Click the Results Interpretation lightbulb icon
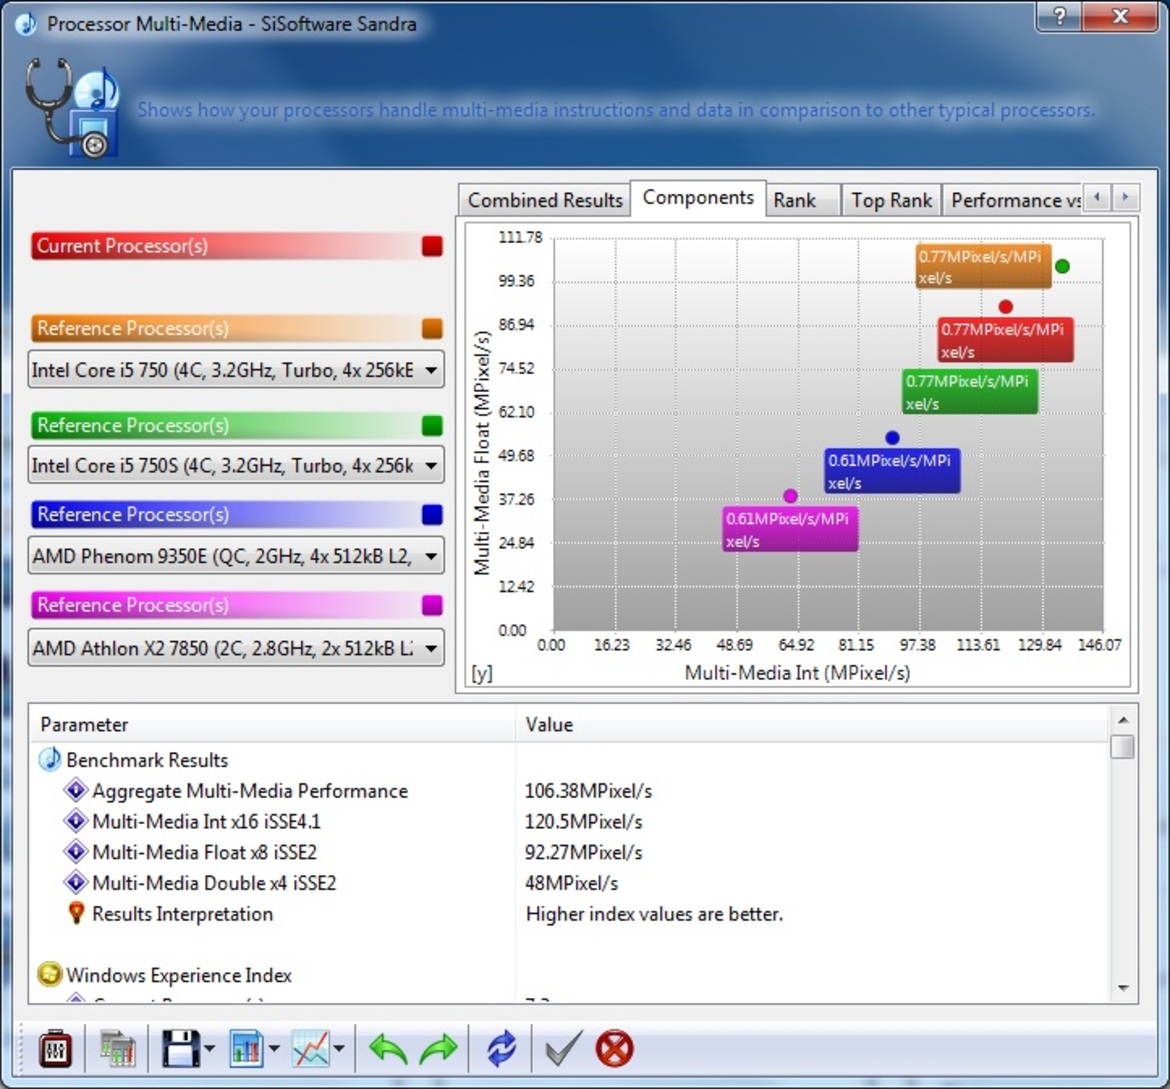This screenshot has height=1089, width=1170. [x=75, y=912]
